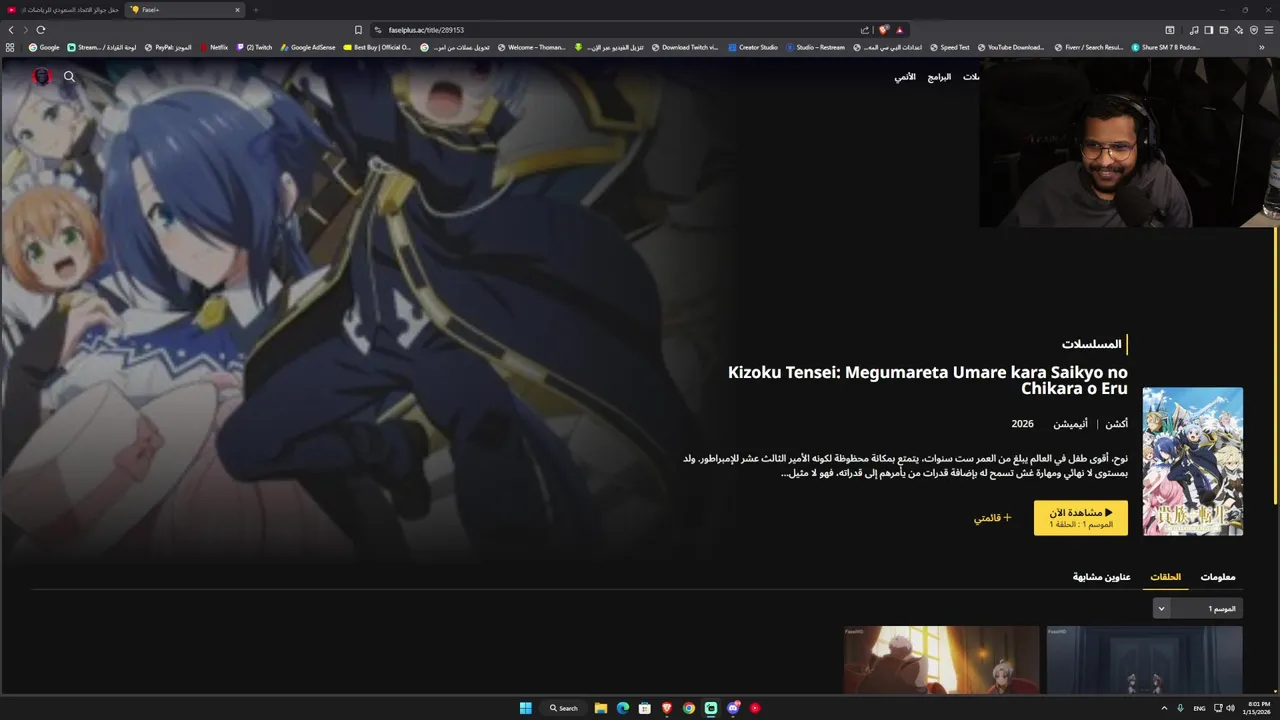Open the Download Twitch vi... bookmark
This screenshot has width=1280, height=720.
[685, 47]
